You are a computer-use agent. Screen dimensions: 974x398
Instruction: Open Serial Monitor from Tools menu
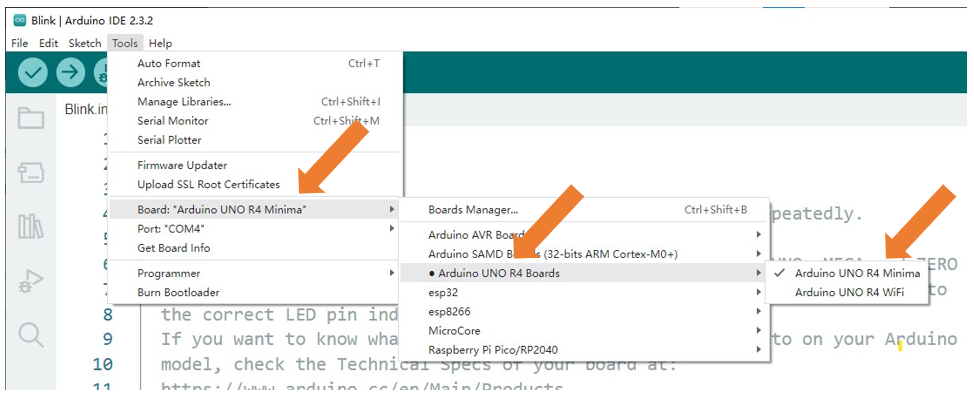255,121
